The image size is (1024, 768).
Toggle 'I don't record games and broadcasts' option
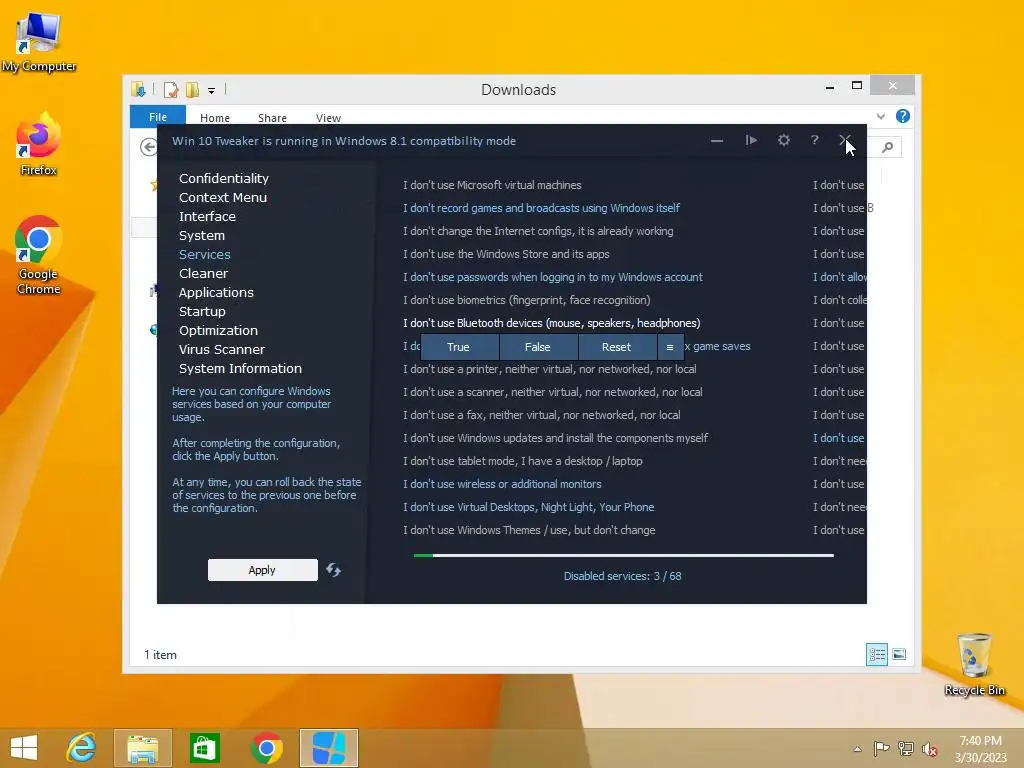(541, 208)
